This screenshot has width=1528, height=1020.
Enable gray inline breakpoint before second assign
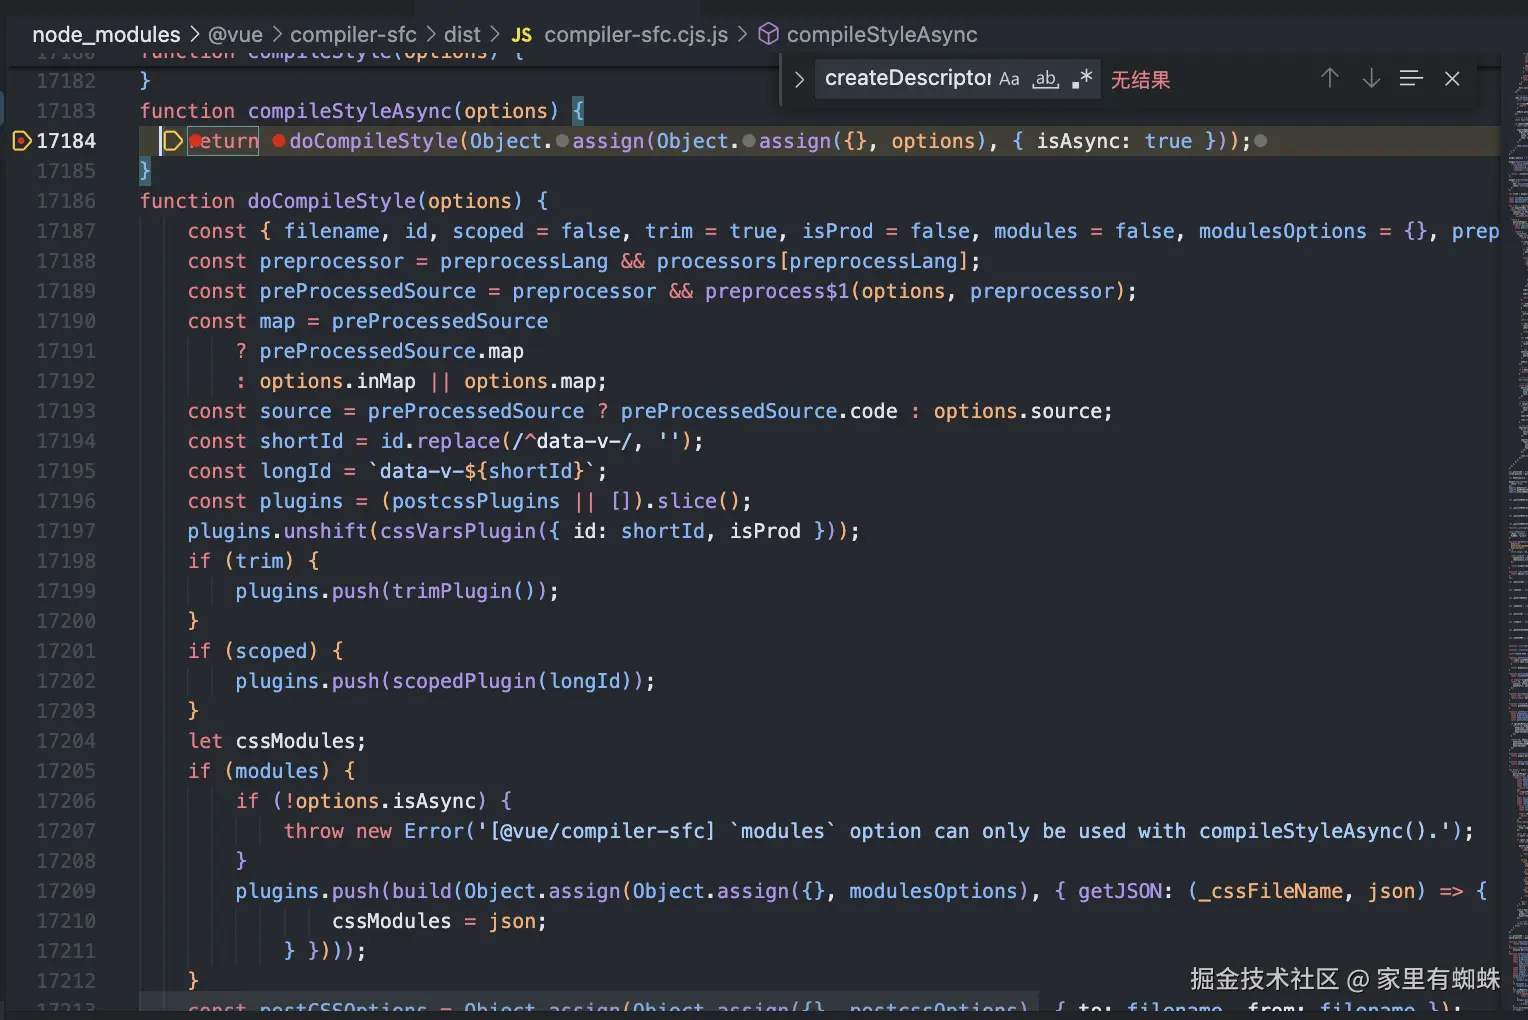[749, 141]
